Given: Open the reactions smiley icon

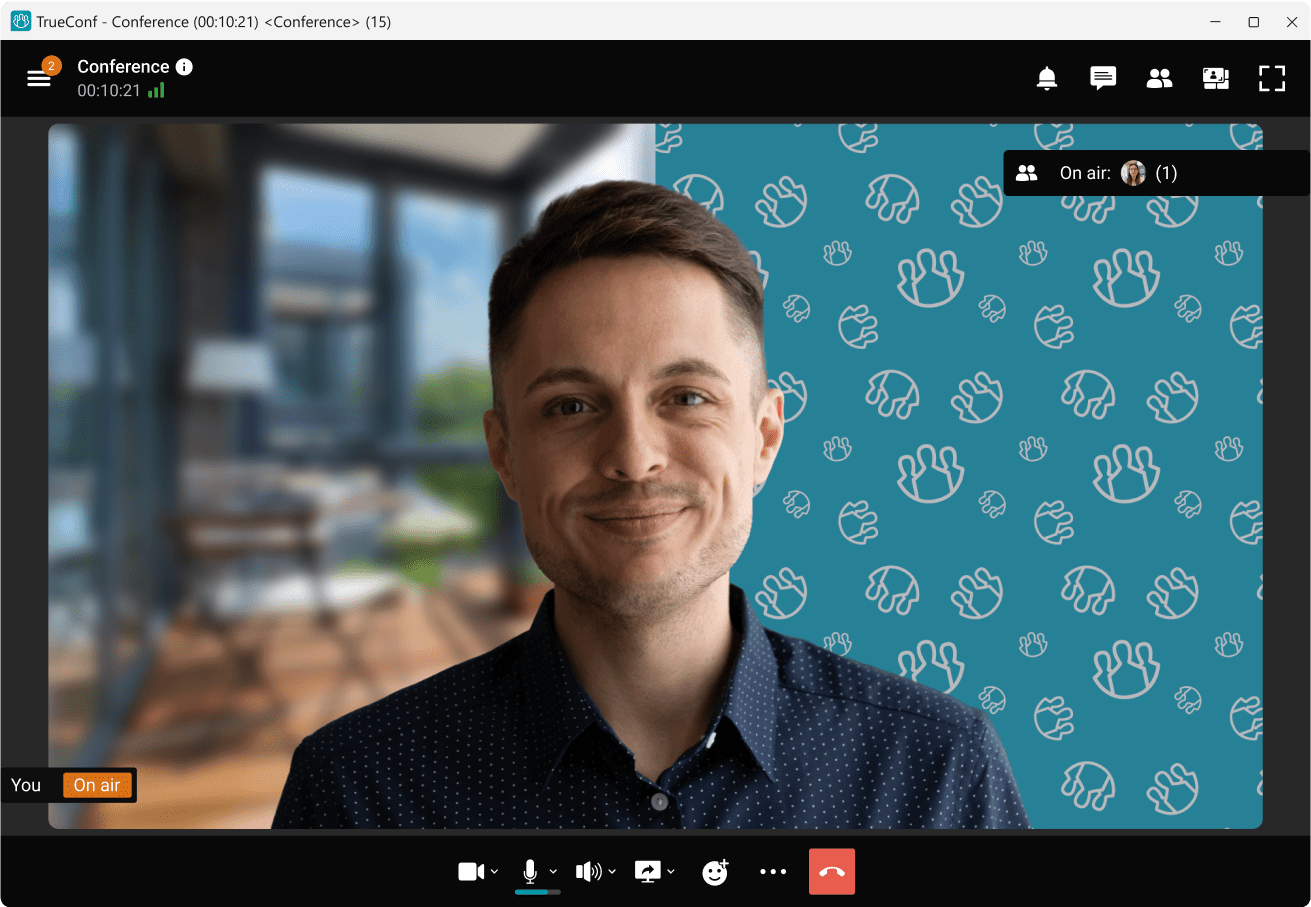Looking at the screenshot, I should click(715, 872).
